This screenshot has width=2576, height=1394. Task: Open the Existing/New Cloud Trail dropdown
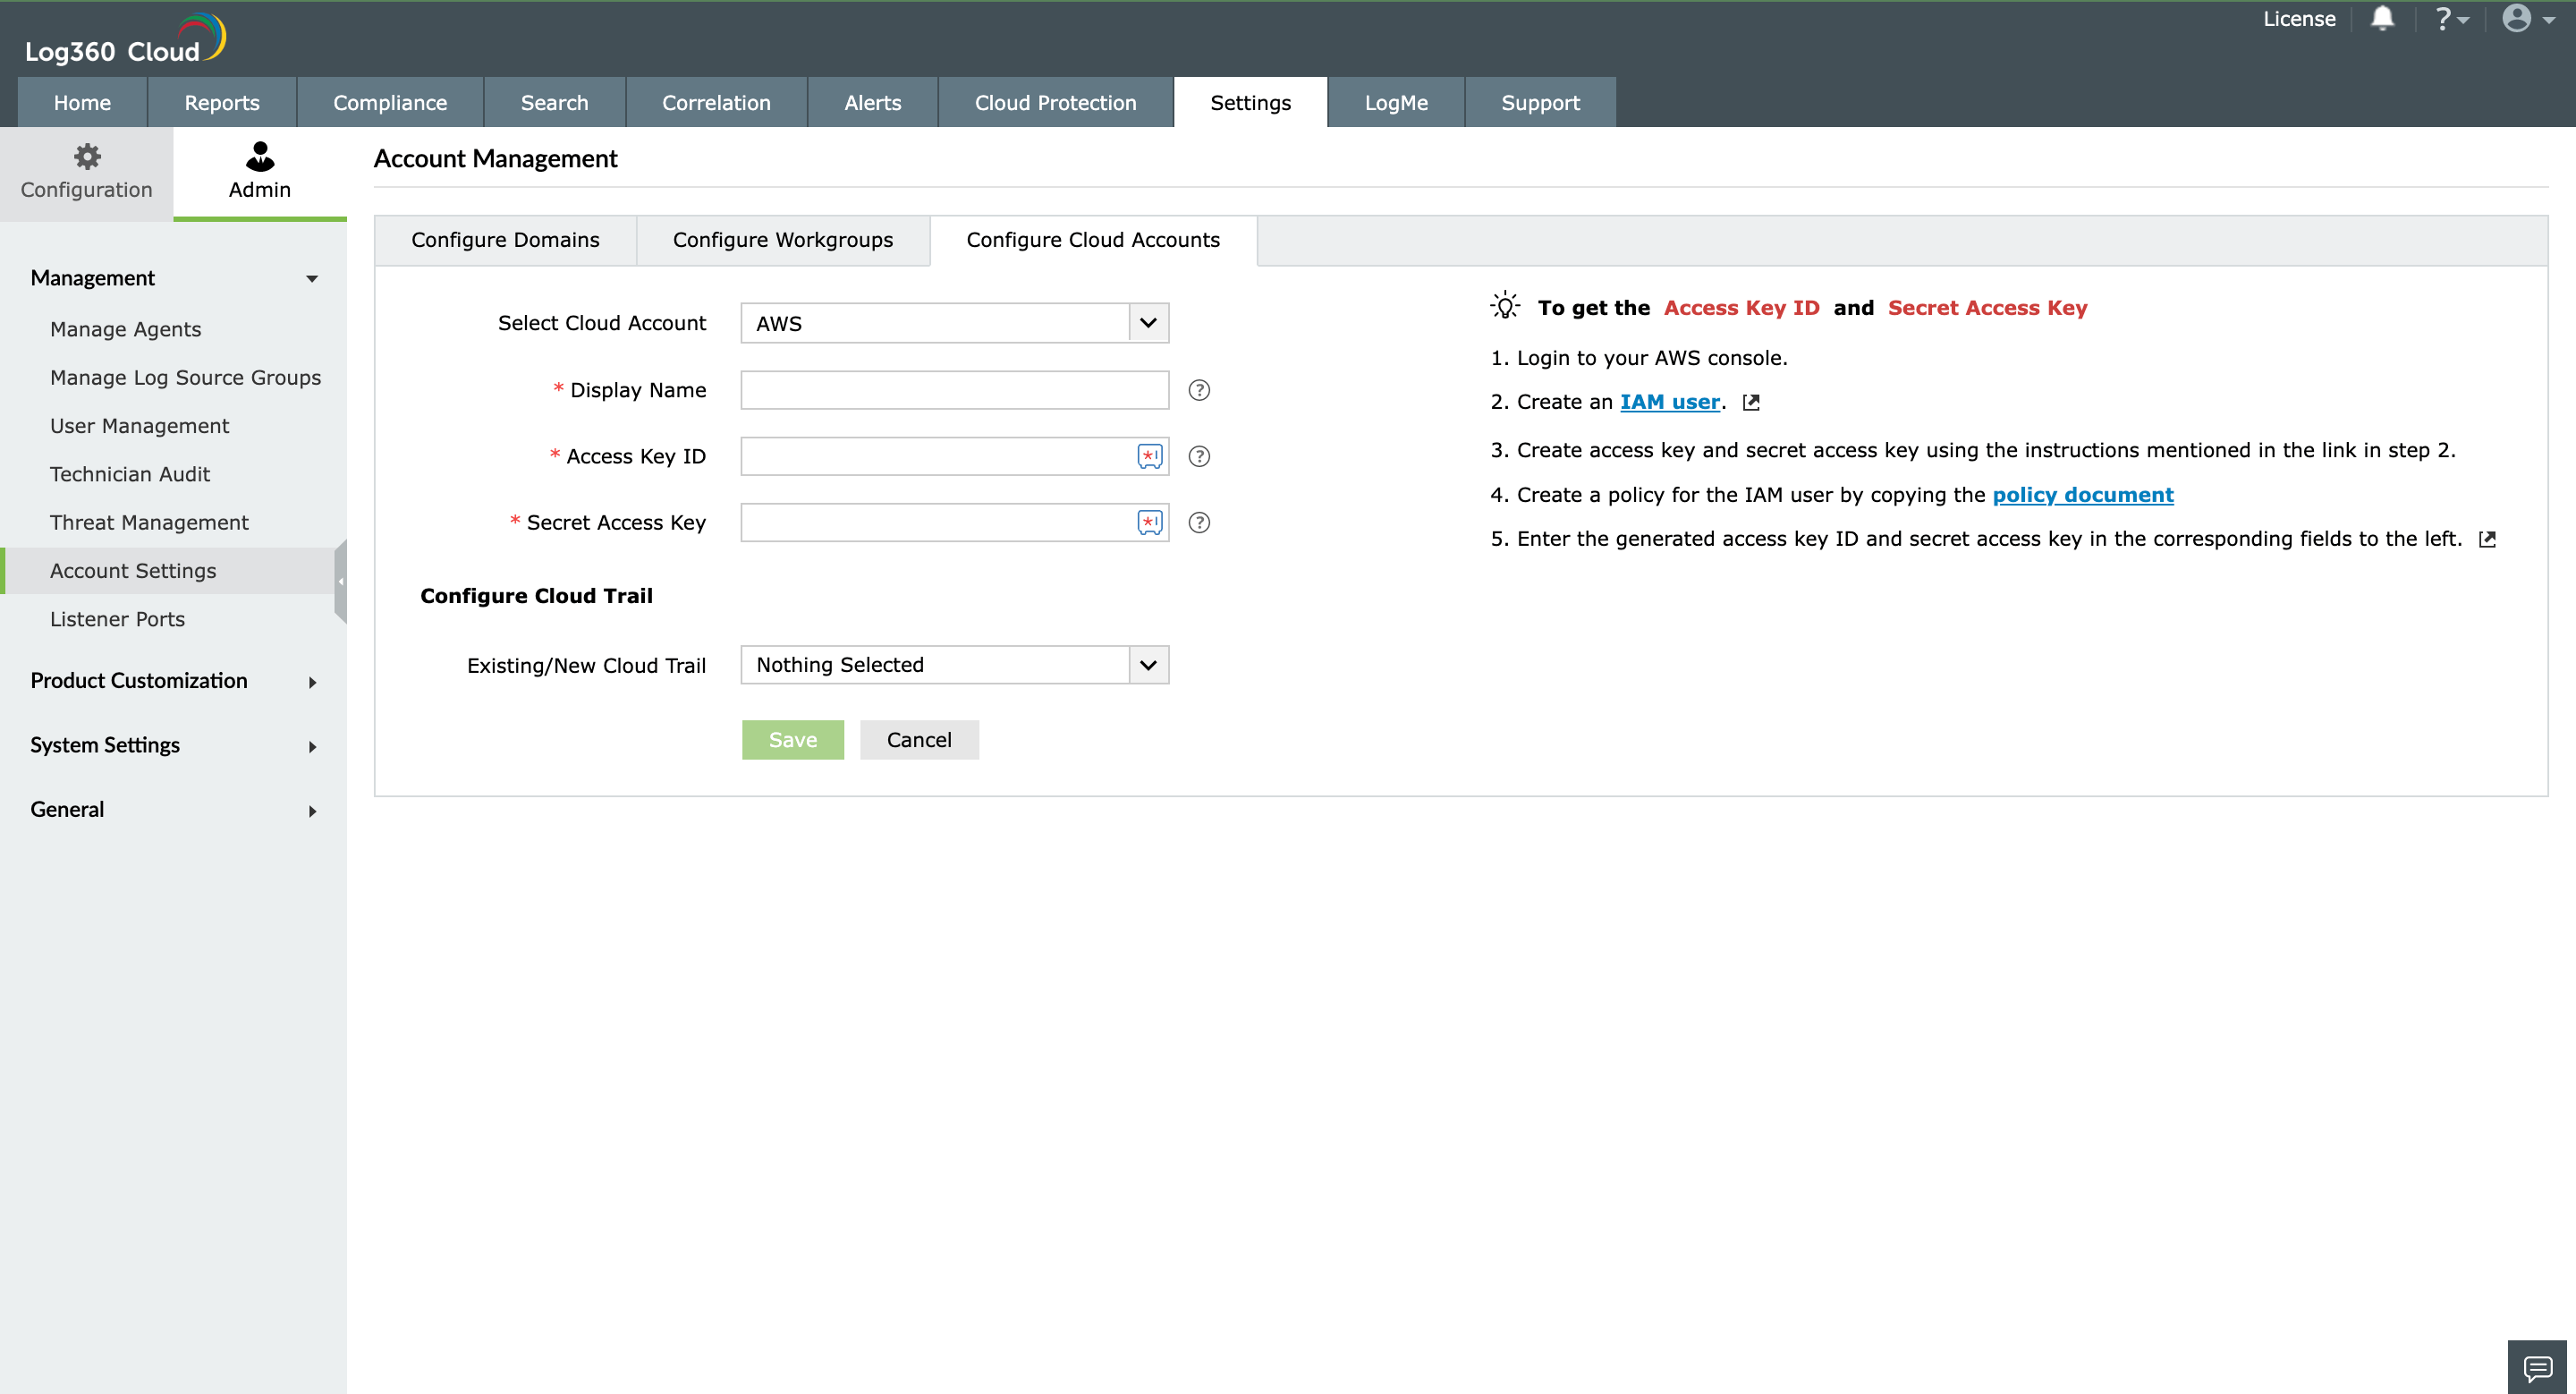click(954, 665)
